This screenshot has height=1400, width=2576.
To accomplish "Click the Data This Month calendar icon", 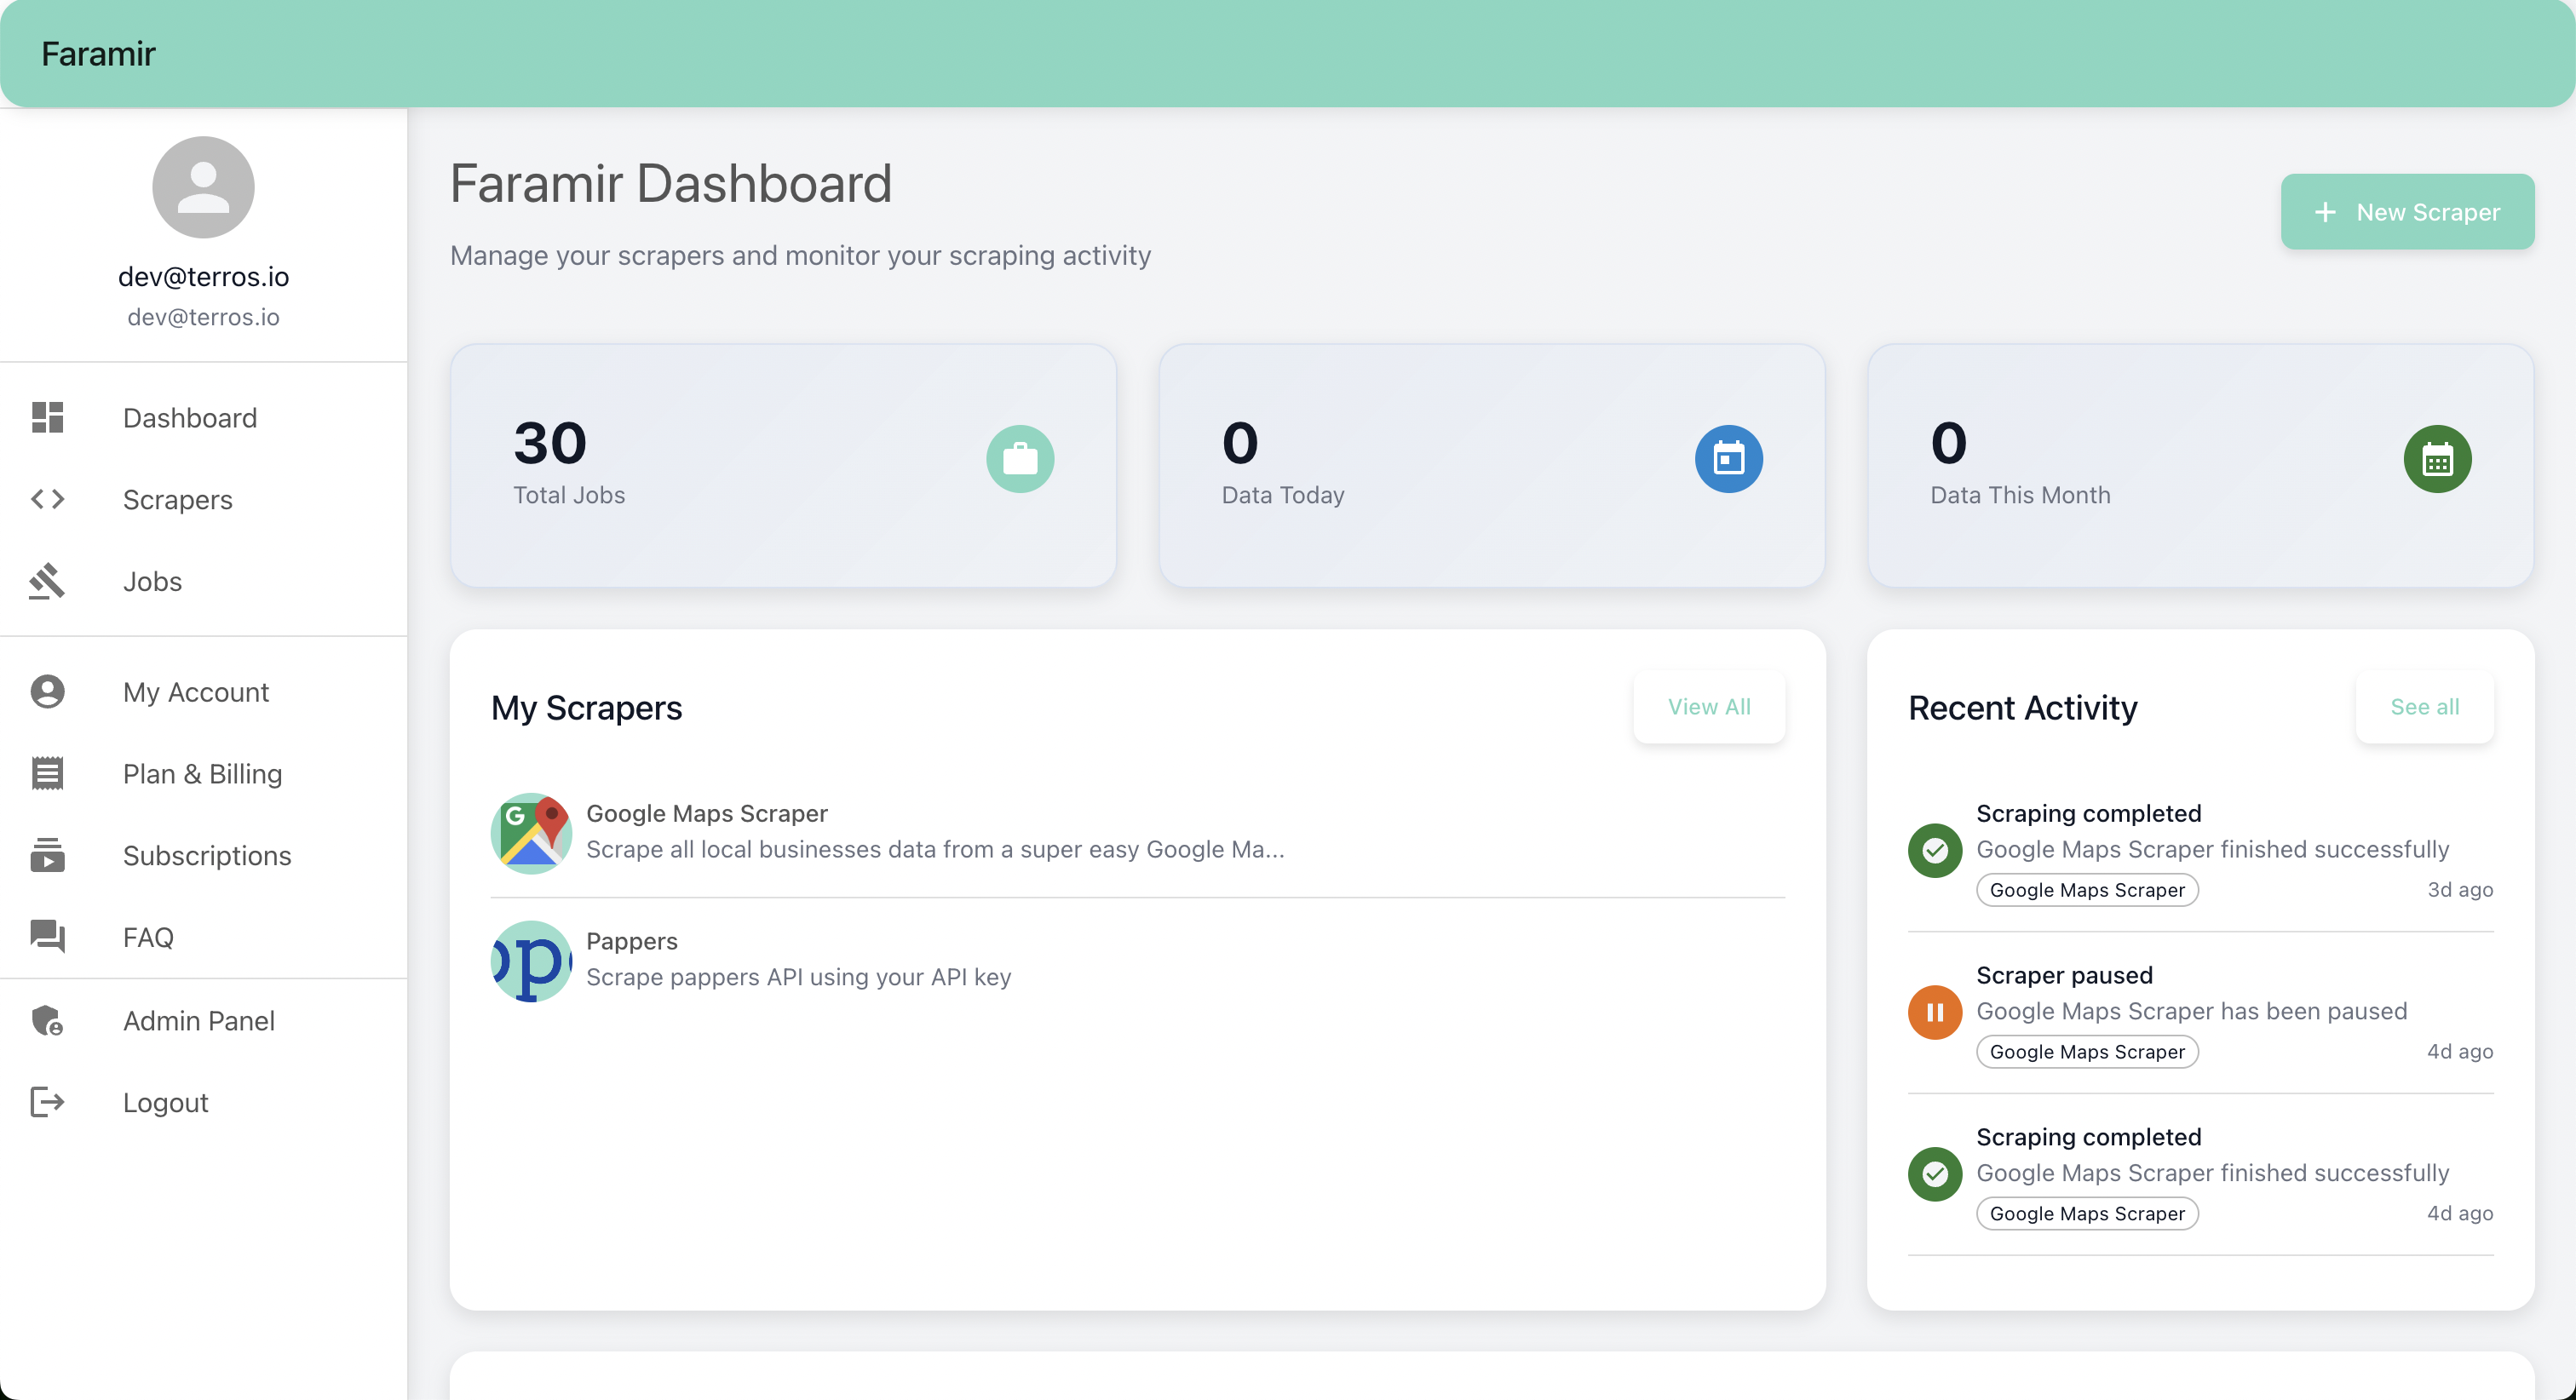I will 2437,458.
